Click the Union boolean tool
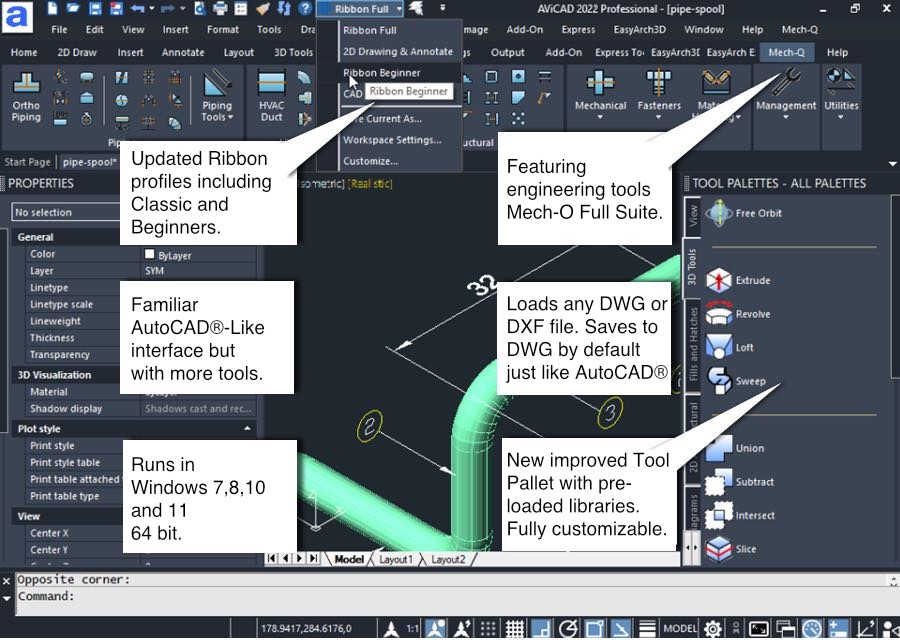The width and height of the screenshot is (900, 640). [x=719, y=449]
